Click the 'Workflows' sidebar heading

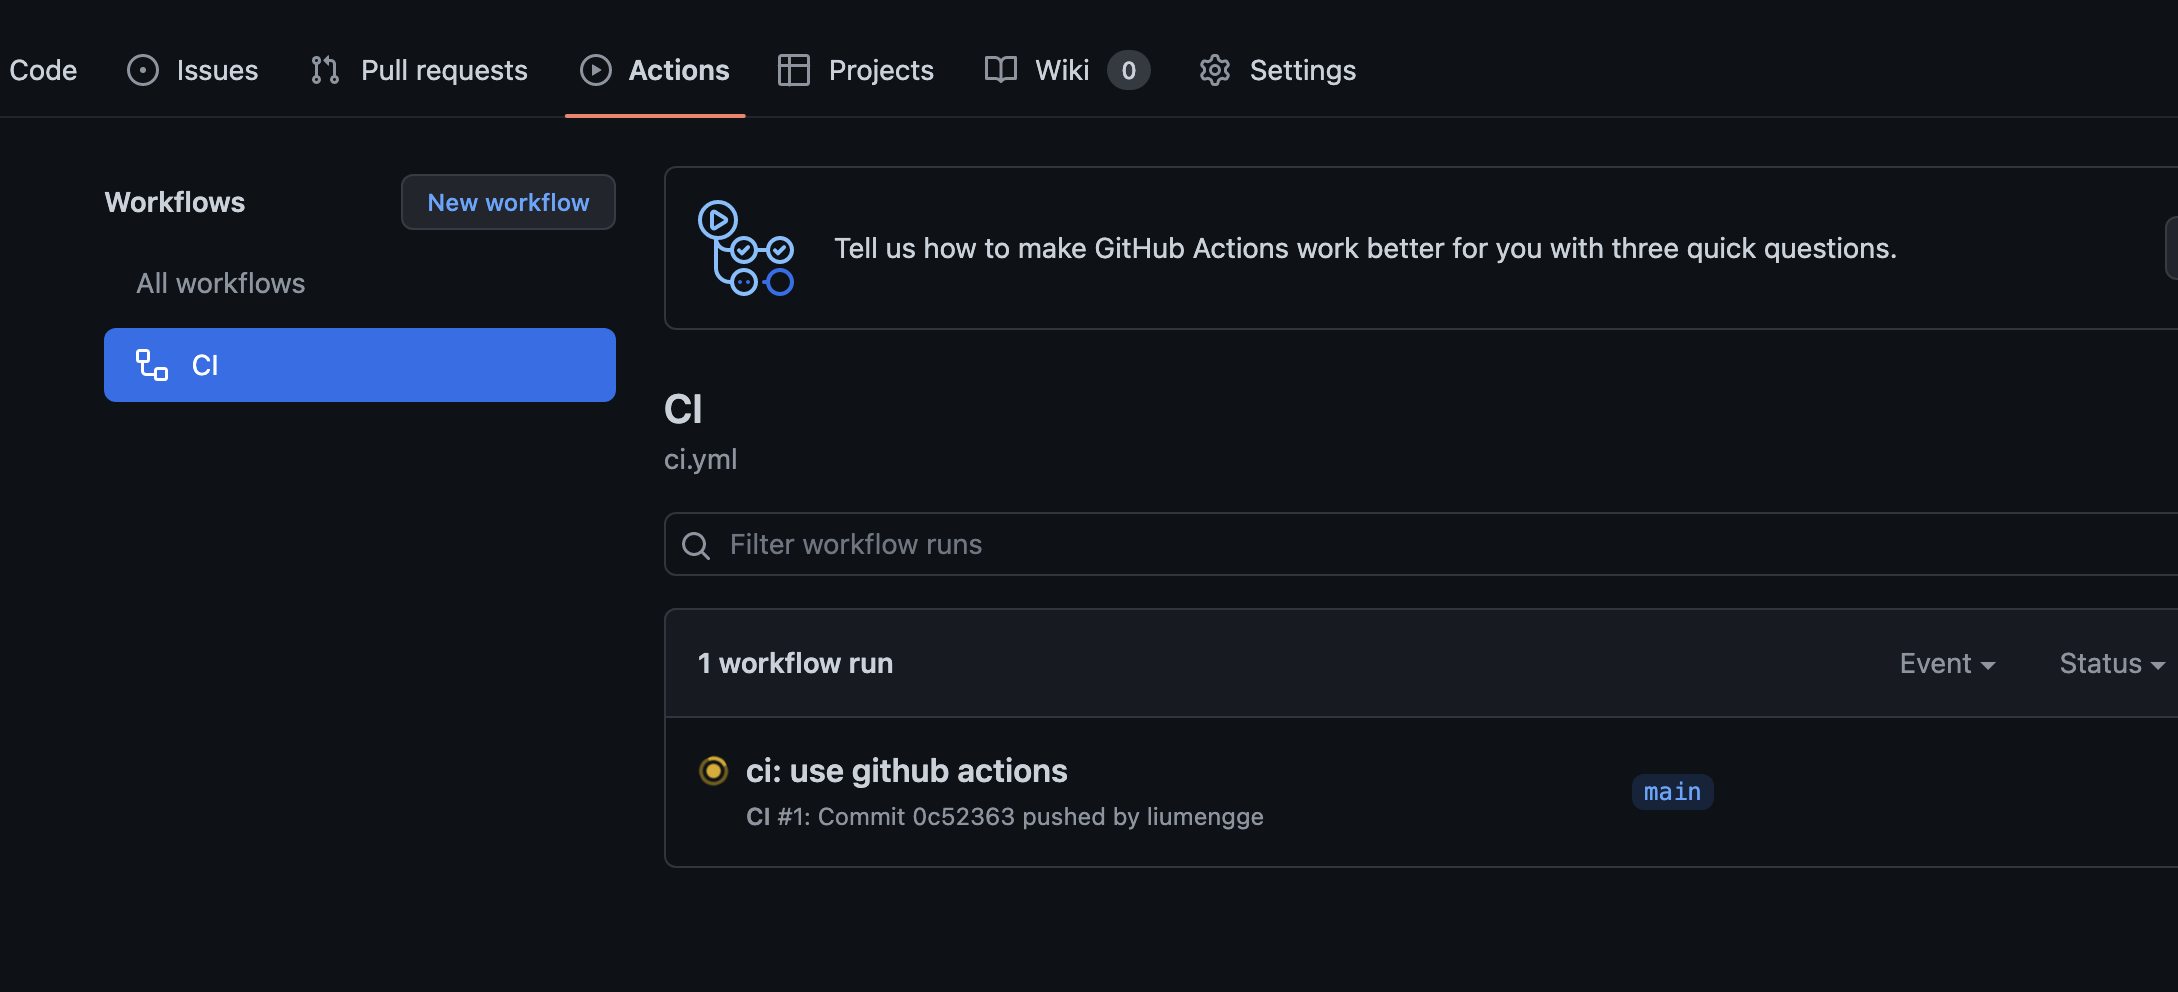[x=175, y=202]
